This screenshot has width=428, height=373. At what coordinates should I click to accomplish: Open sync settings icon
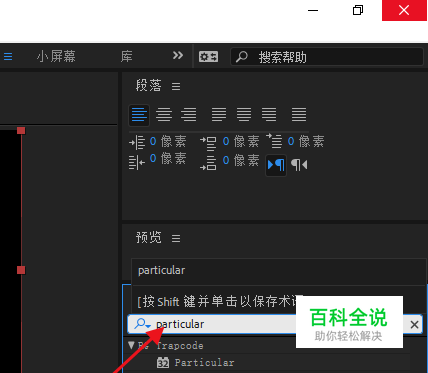pyautogui.click(x=208, y=57)
